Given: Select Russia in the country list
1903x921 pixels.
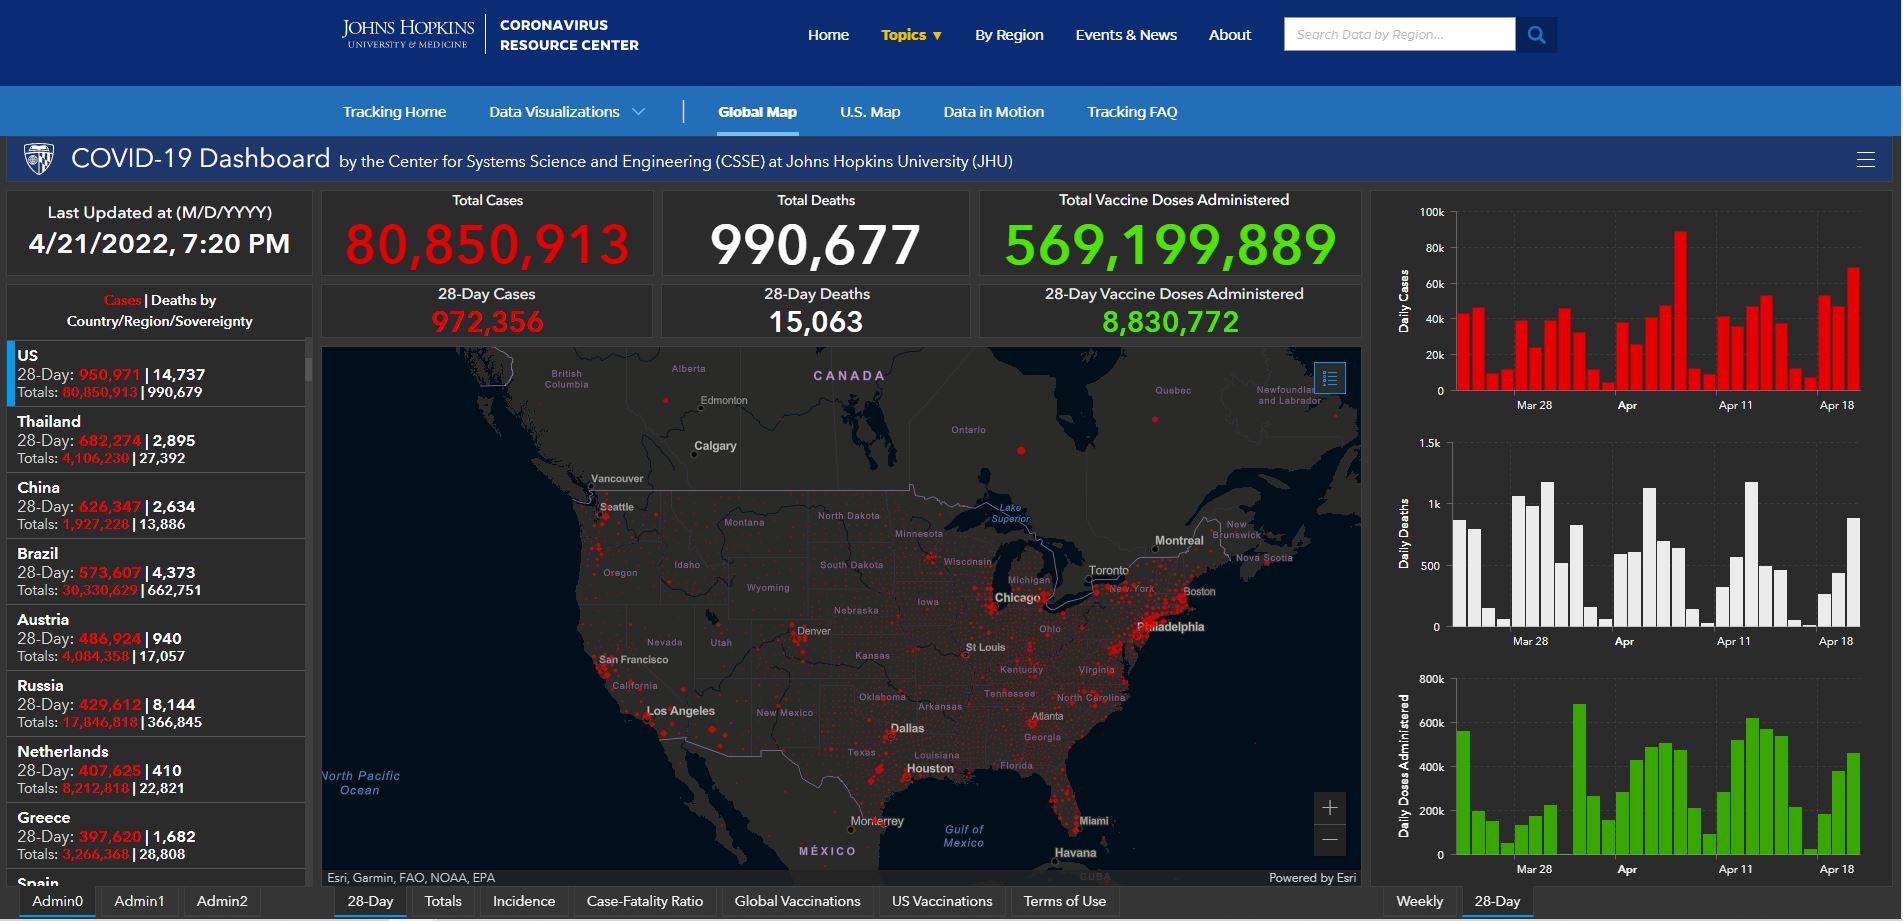Looking at the screenshot, I should coord(156,704).
